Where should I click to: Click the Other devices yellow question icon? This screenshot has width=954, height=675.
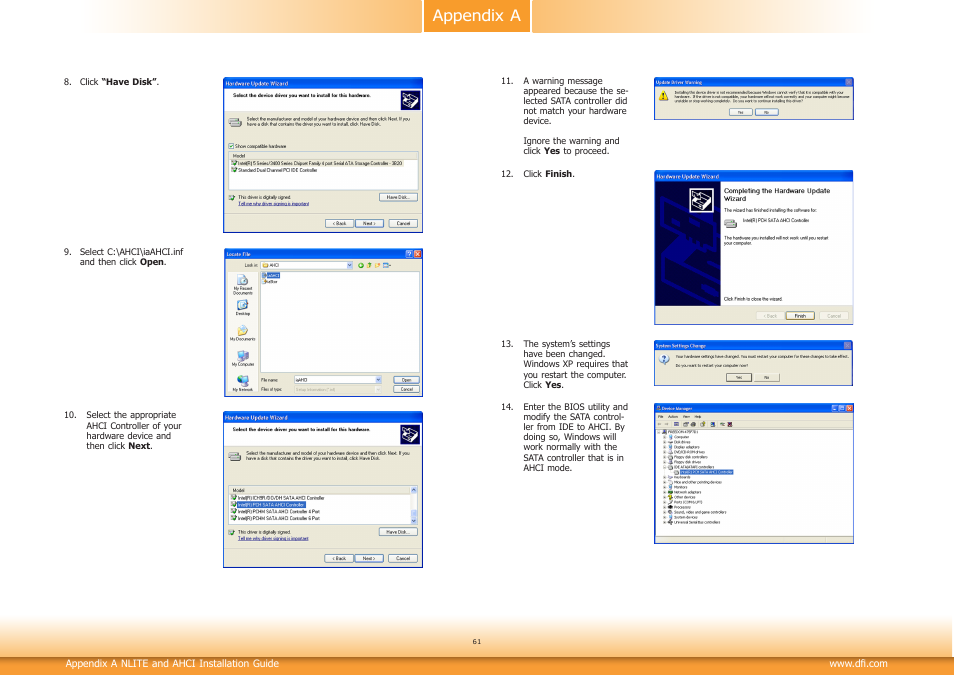(670, 497)
